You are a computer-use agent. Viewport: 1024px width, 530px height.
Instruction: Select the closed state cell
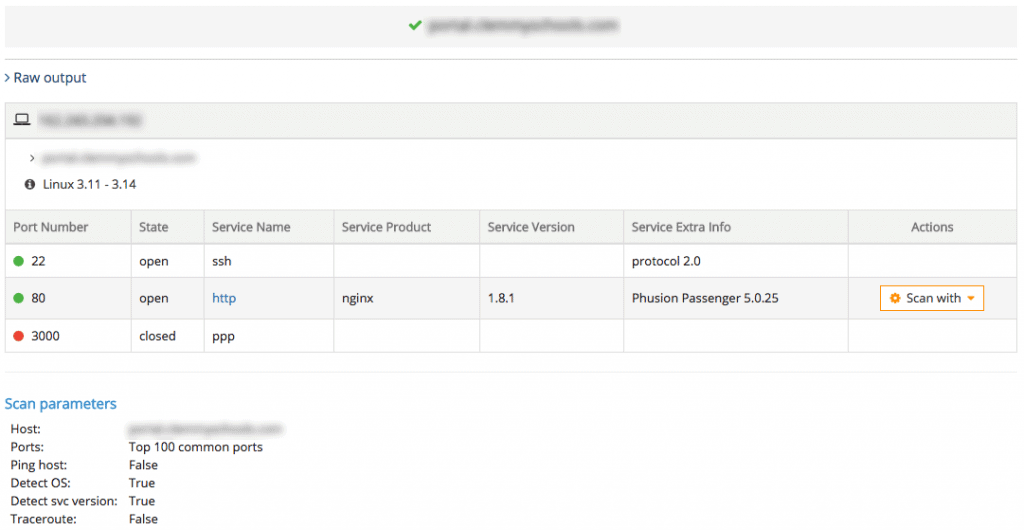[168, 336]
